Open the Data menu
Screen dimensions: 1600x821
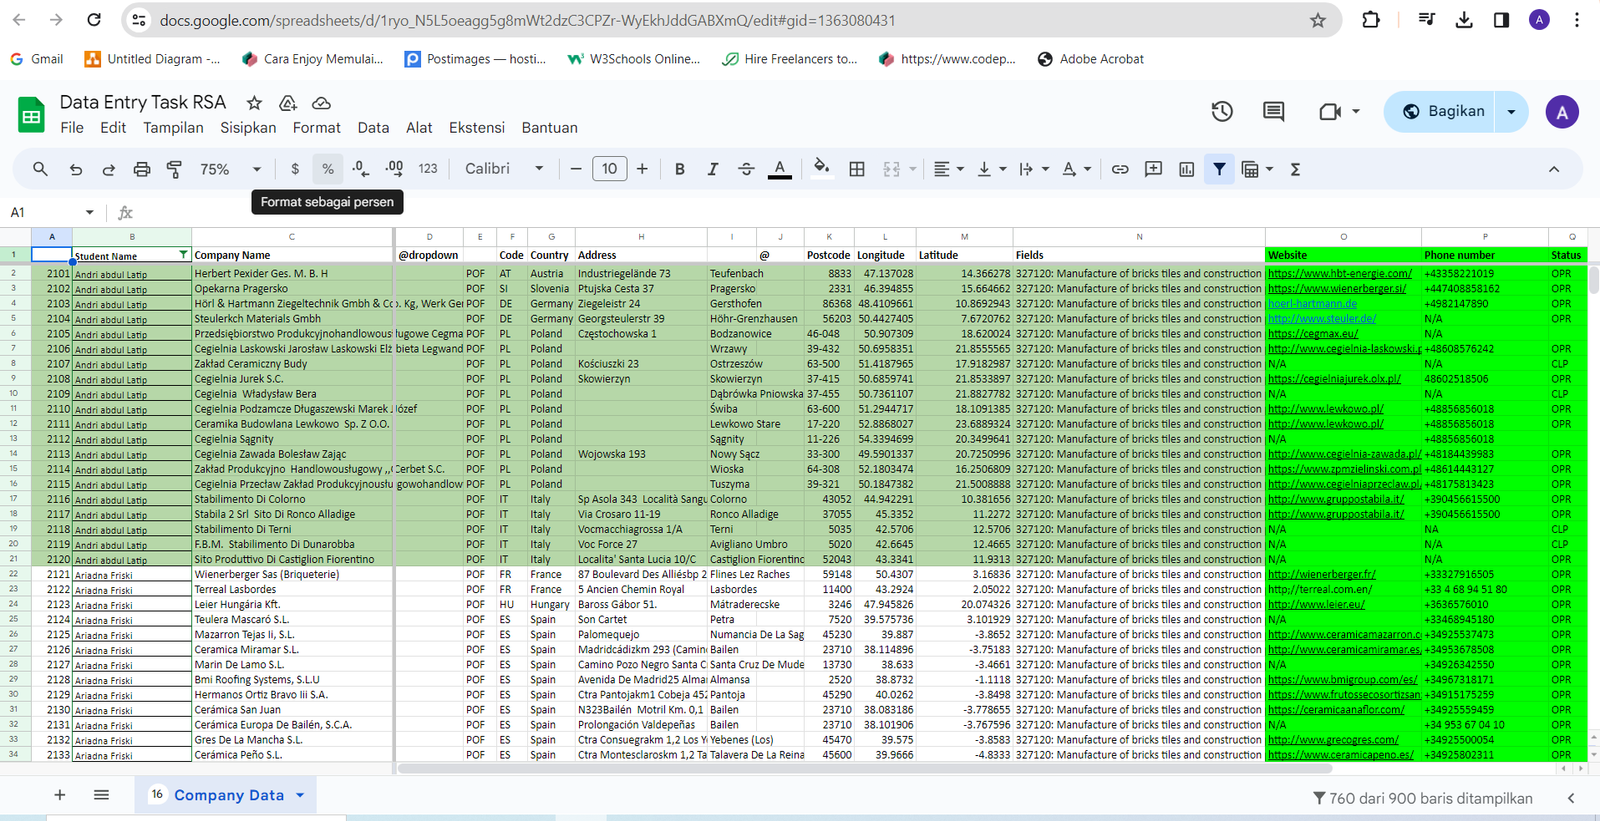point(373,128)
